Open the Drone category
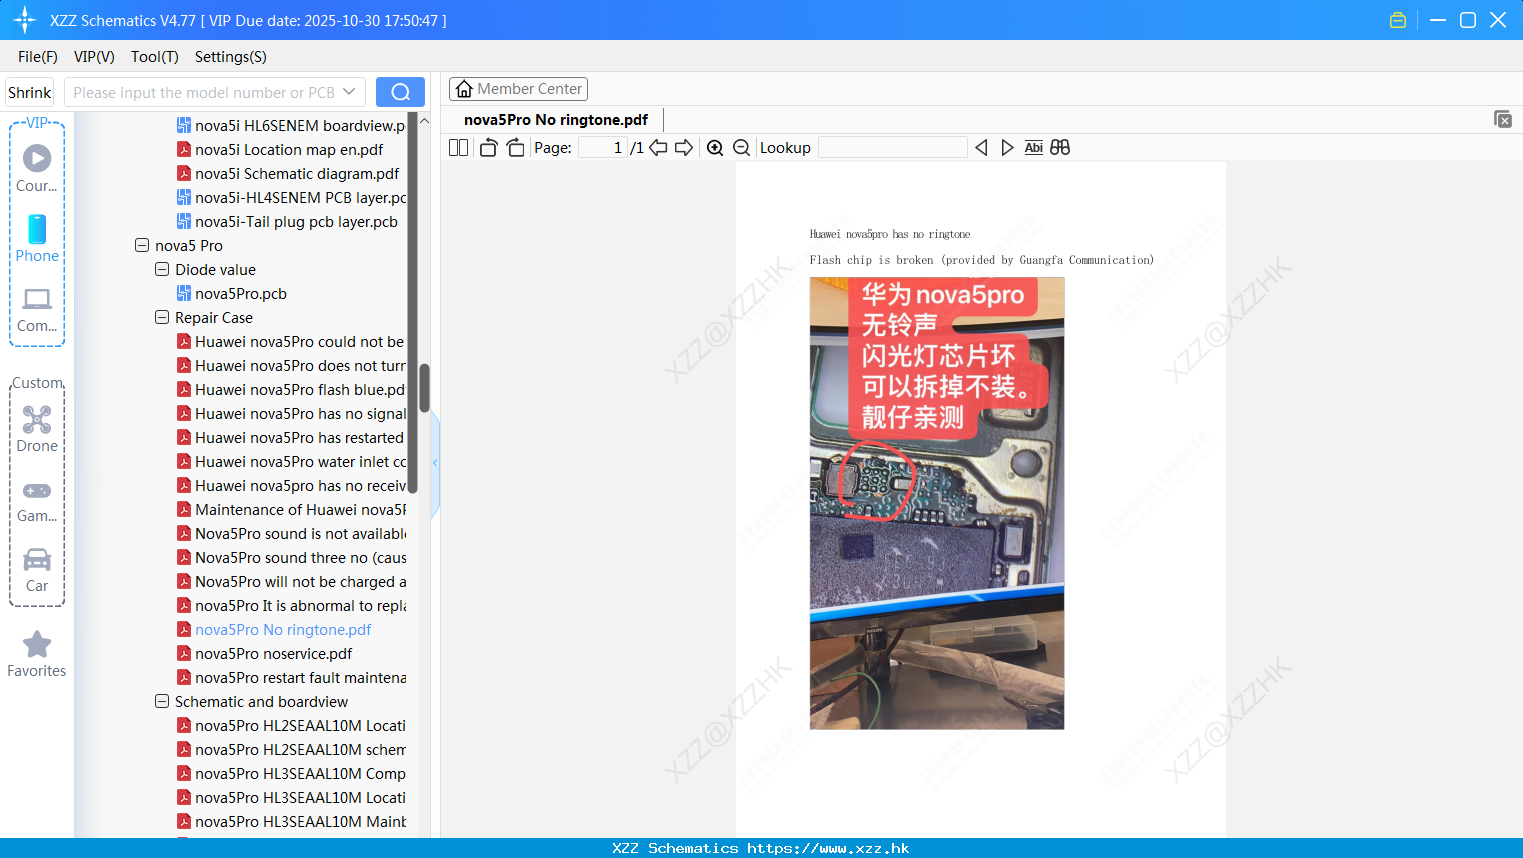Image resolution: width=1523 pixels, height=858 pixels. [x=37, y=429]
